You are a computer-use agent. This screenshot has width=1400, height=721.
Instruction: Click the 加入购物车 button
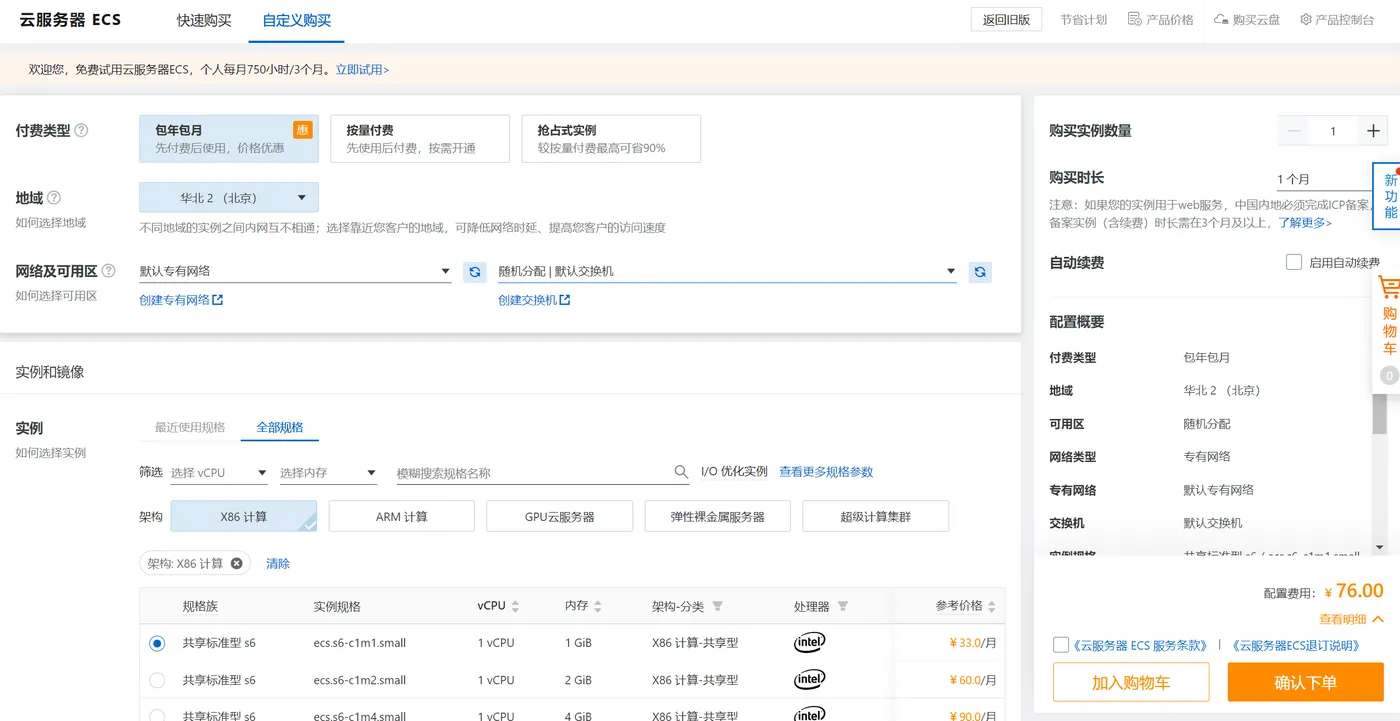1131,682
